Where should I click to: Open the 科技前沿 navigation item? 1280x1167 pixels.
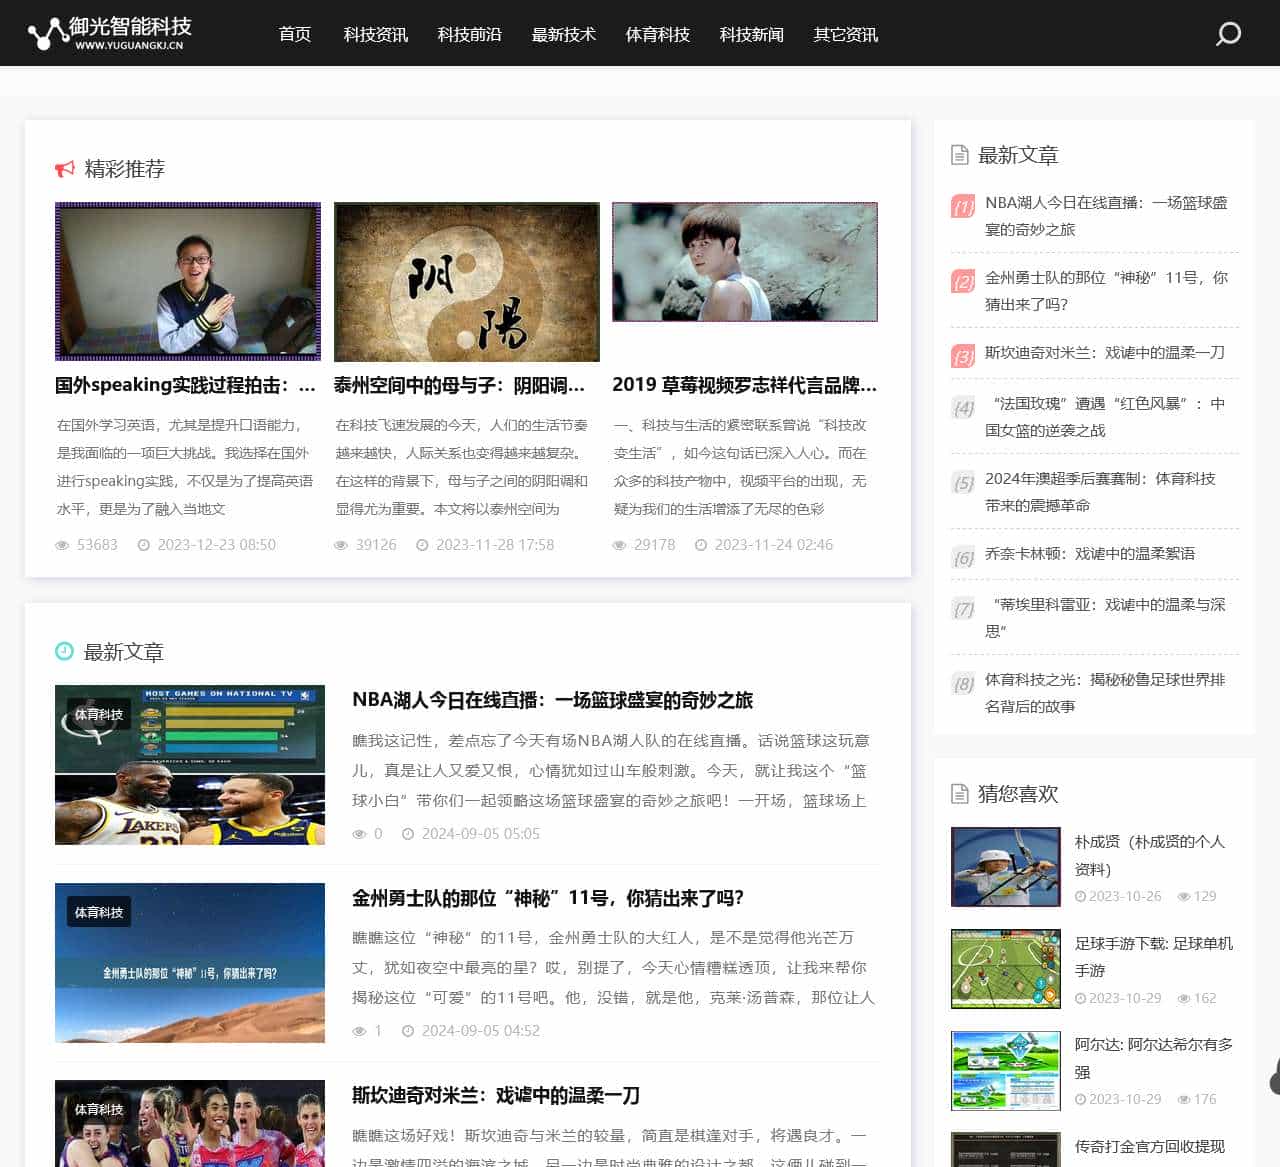pyautogui.click(x=470, y=34)
